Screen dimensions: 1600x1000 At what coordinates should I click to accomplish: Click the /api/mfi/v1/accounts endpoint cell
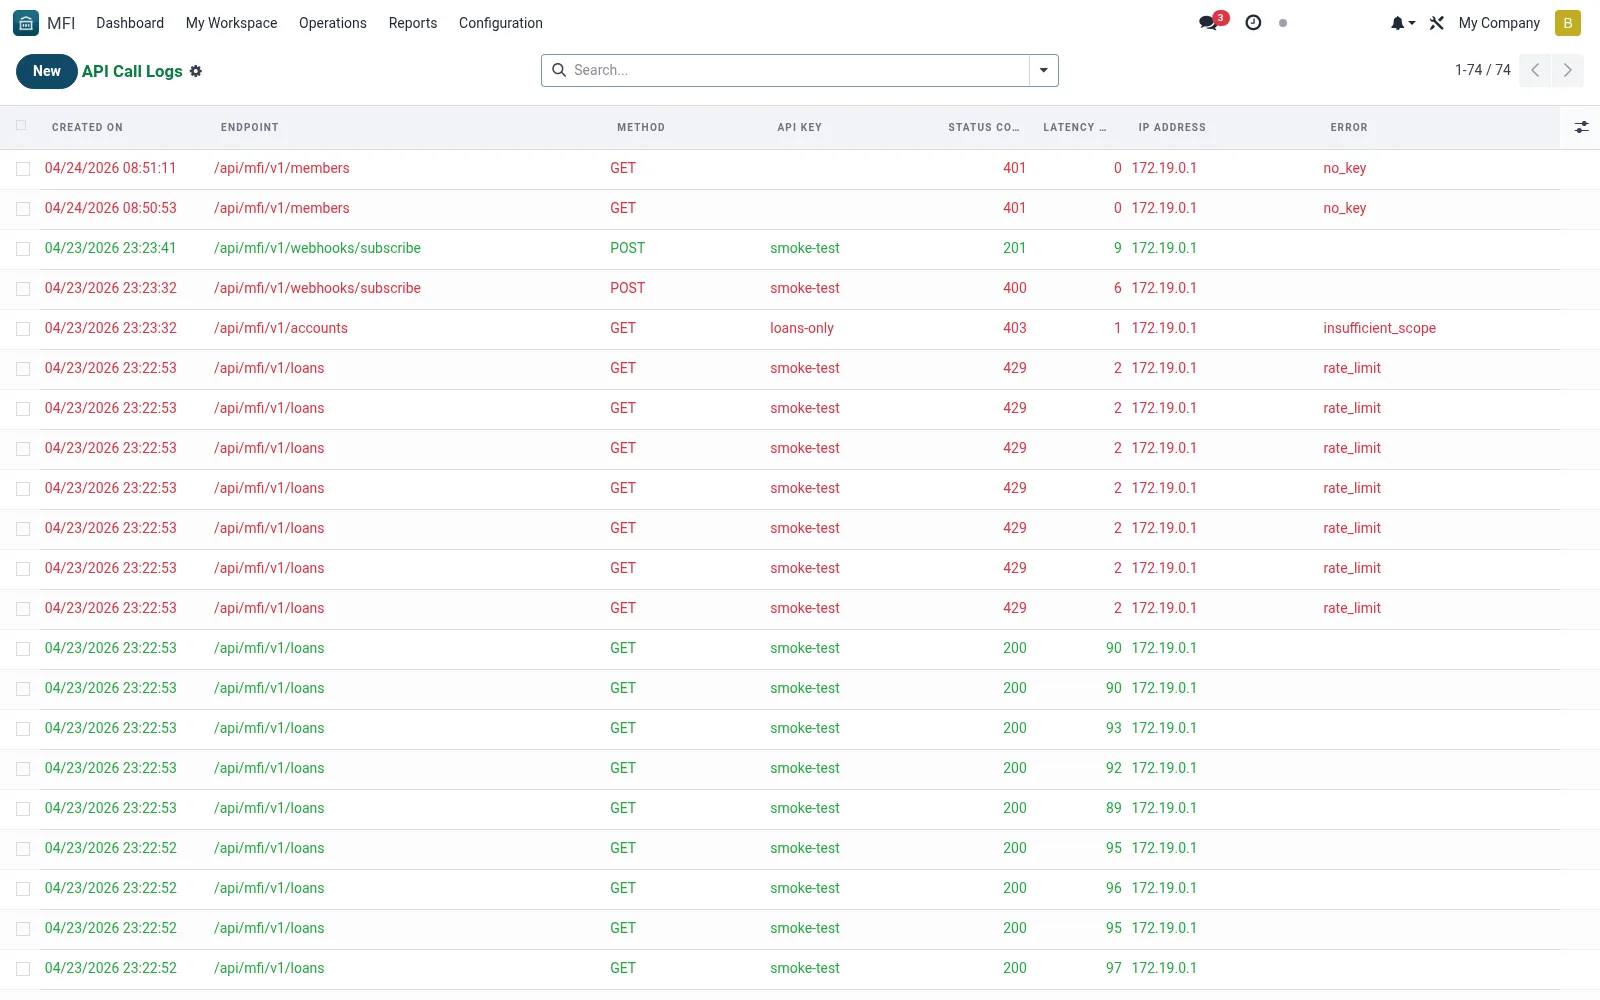pyautogui.click(x=281, y=328)
